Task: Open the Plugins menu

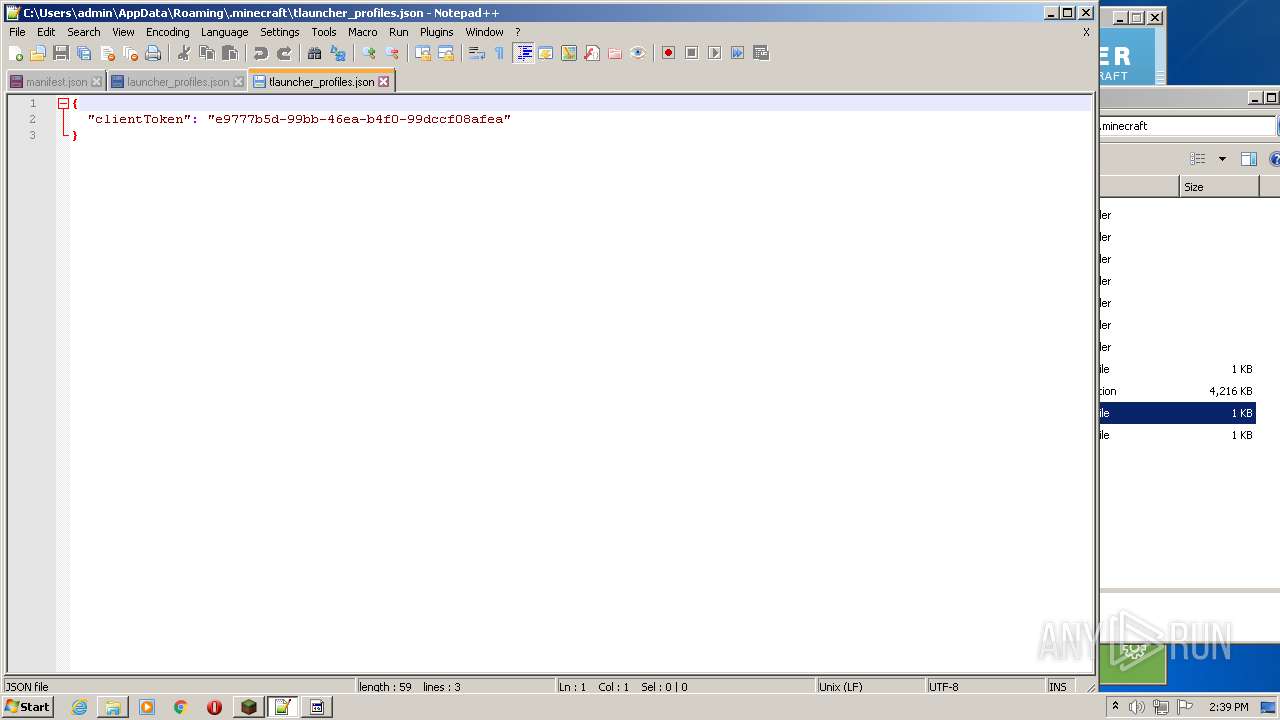Action: (x=436, y=32)
